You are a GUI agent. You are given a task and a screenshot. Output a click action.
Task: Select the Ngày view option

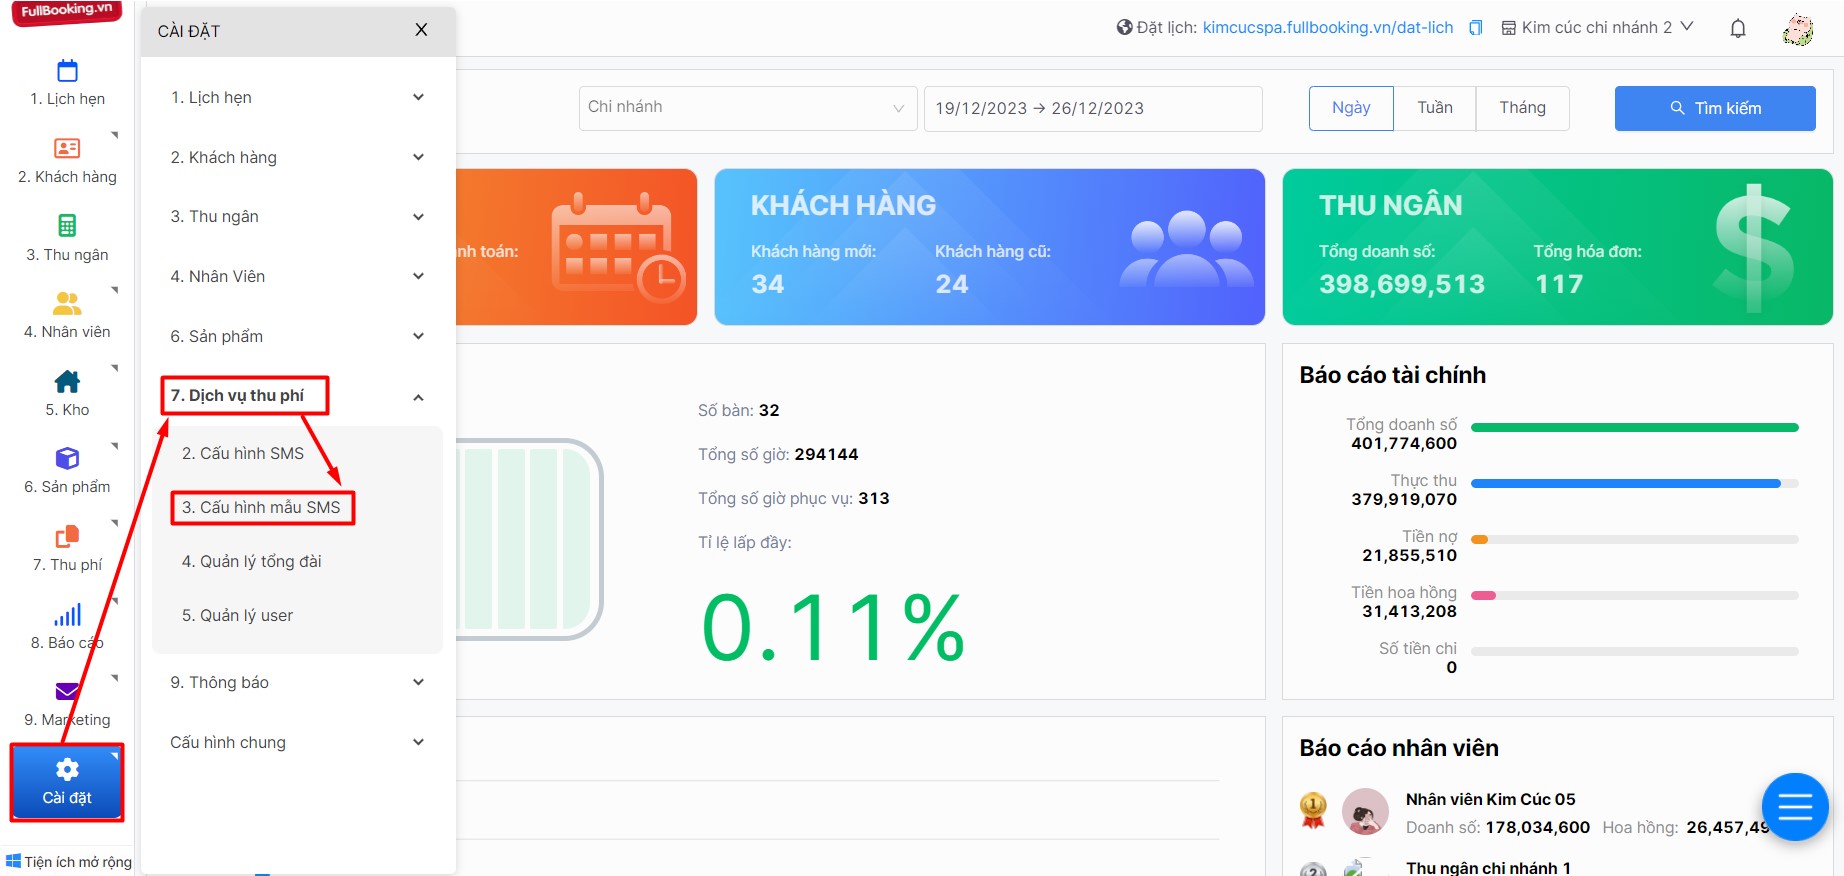(1350, 108)
